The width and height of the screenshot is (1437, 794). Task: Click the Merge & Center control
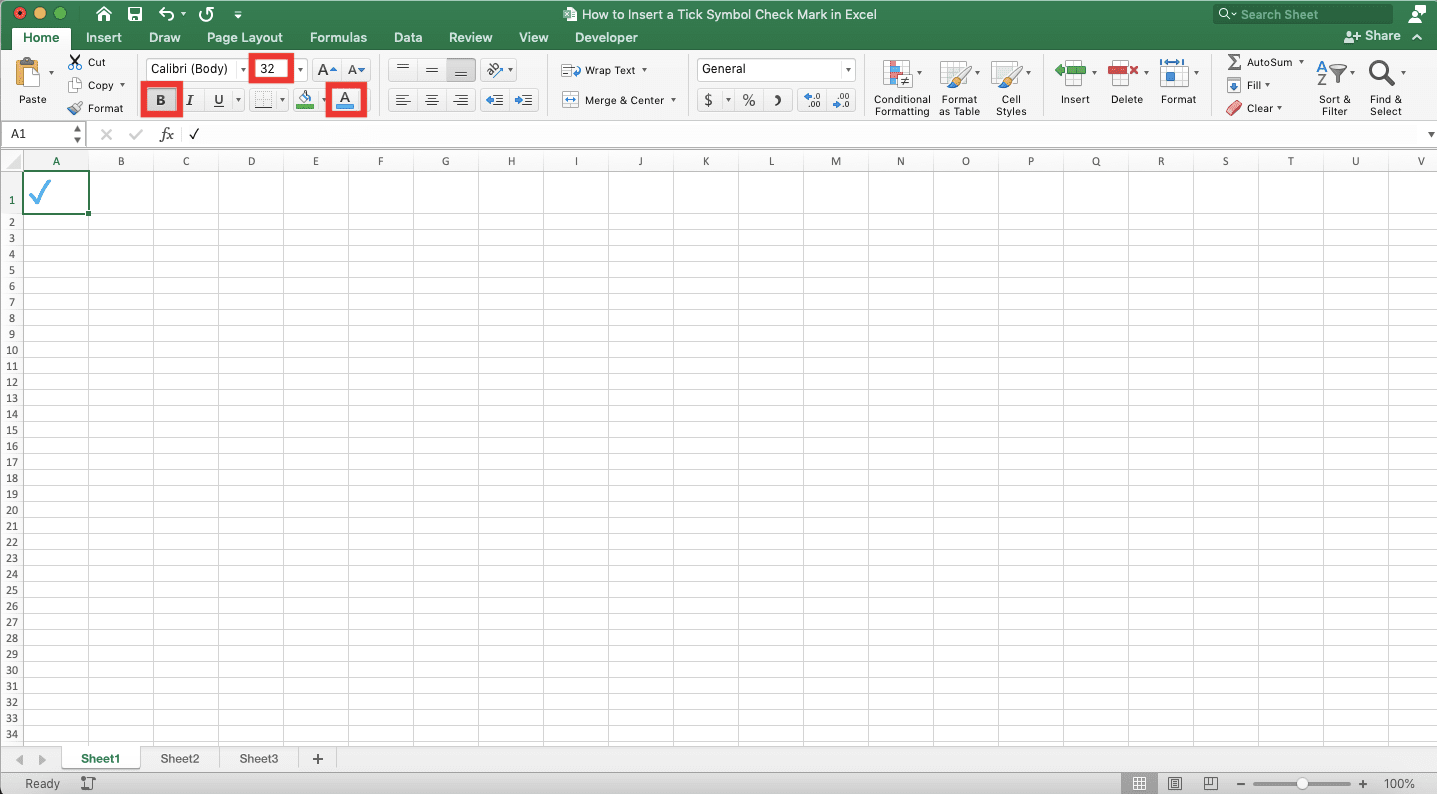[x=614, y=100]
